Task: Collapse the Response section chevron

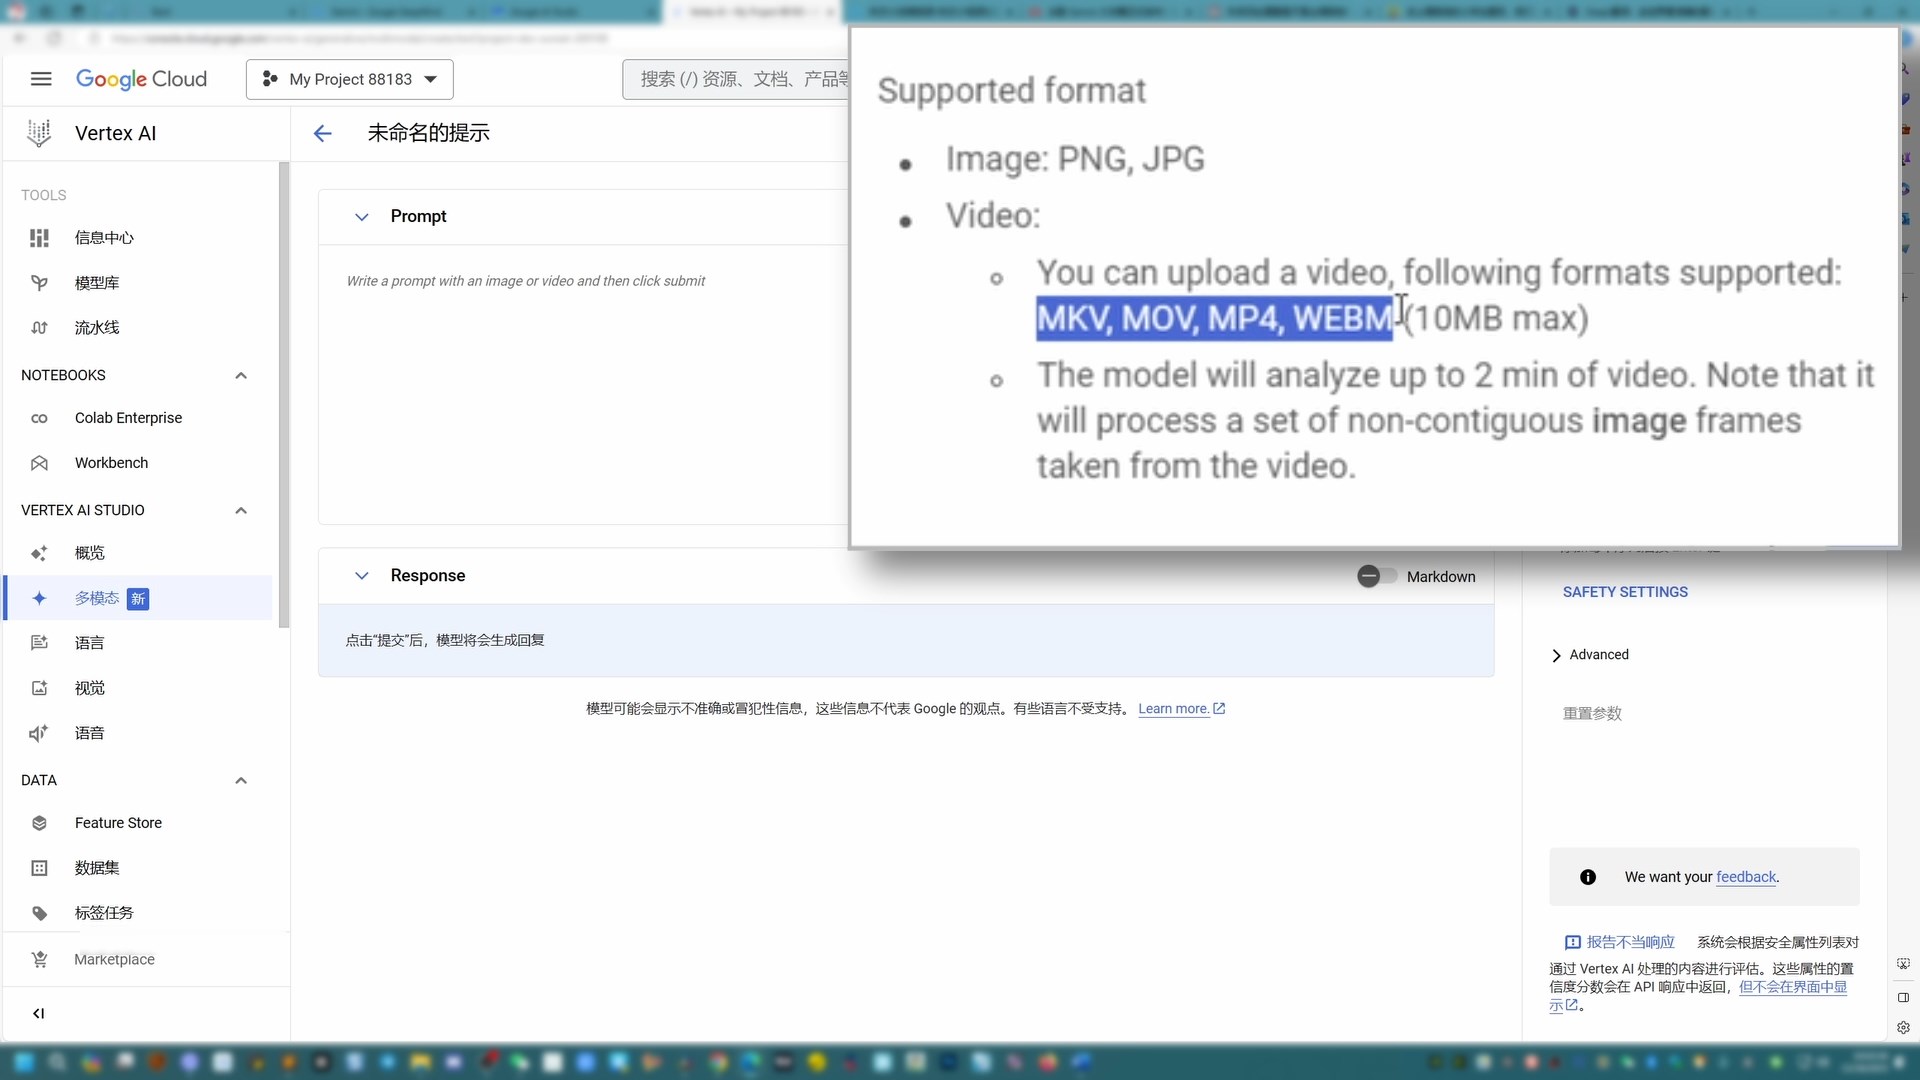Action: click(362, 576)
